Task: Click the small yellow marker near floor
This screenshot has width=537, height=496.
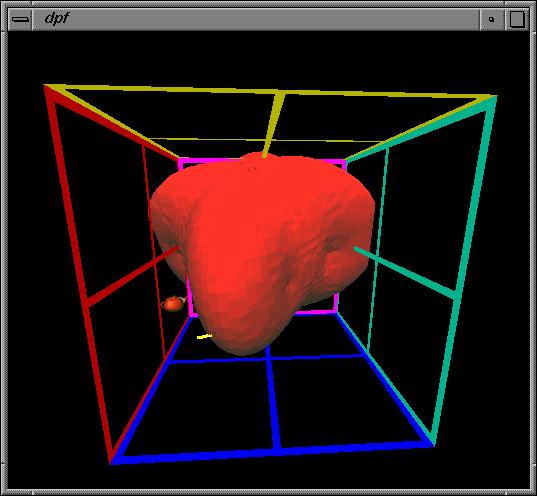Action: pos(205,336)
